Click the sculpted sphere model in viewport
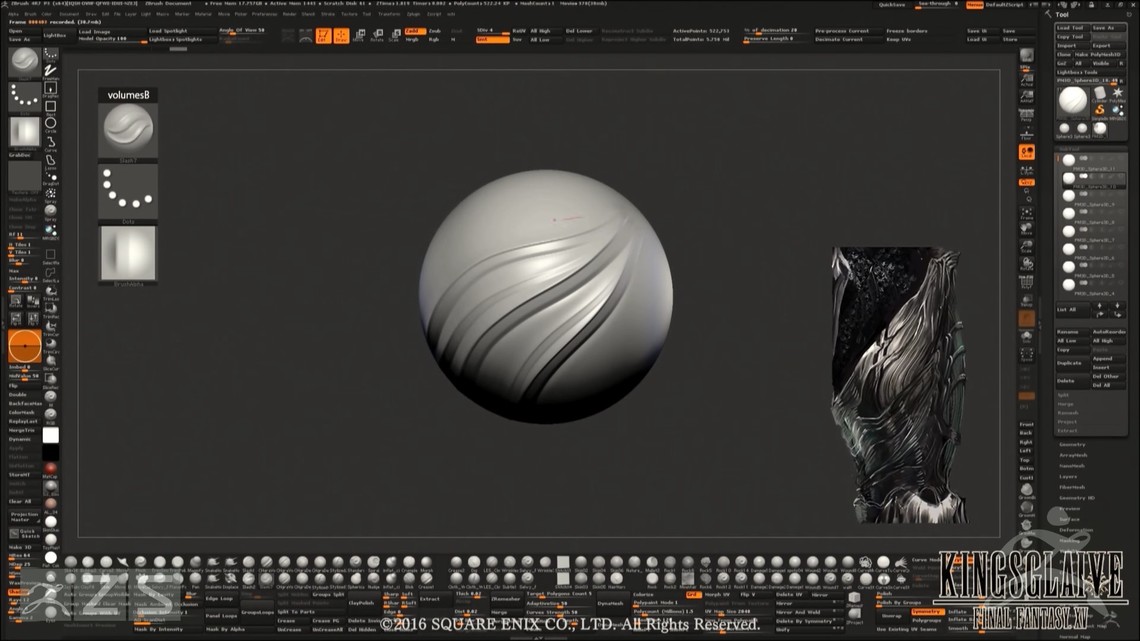The image size is (1140, 641). point(546,297)
